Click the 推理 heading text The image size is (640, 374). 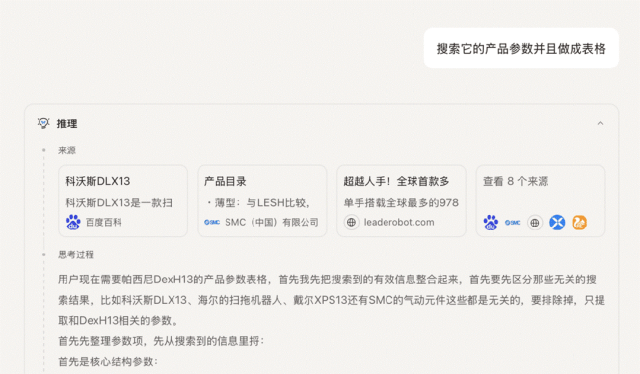point(67,123)
